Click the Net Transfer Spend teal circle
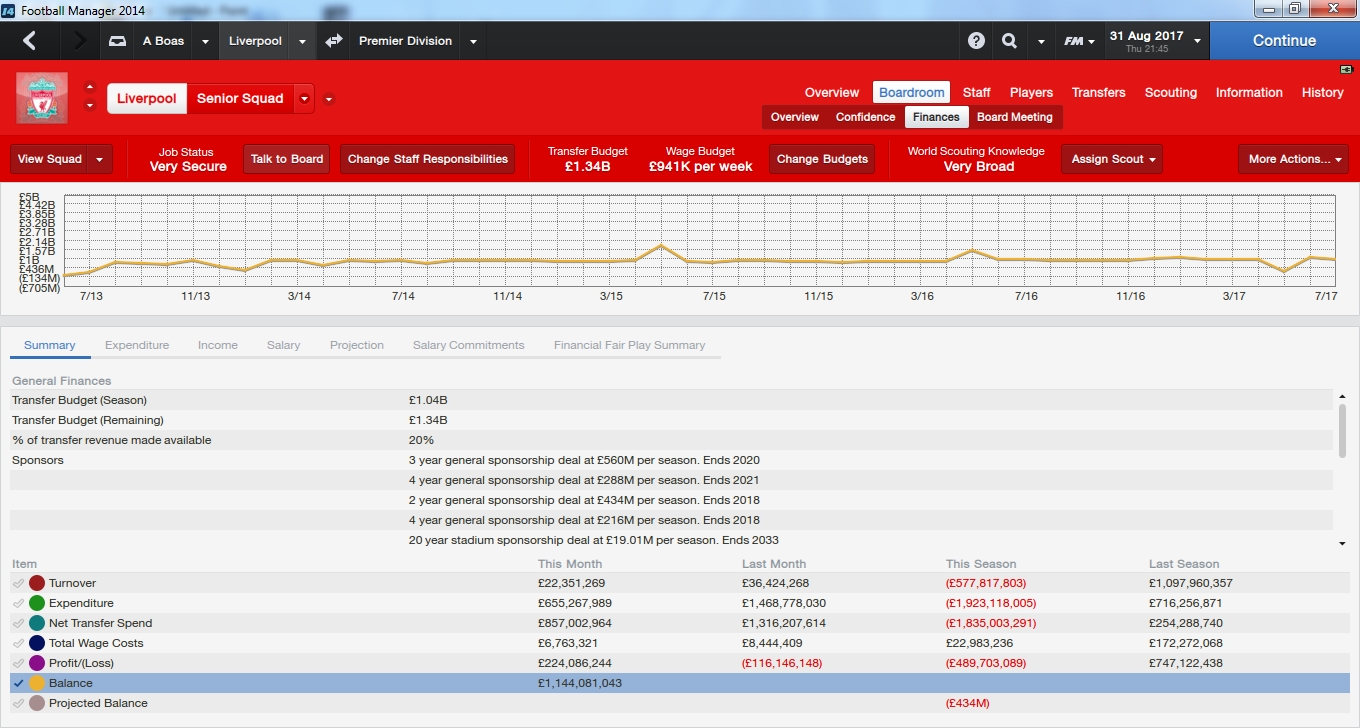Image resolution: width=1360 pixels, height=728 pixels. pos(37,623)
